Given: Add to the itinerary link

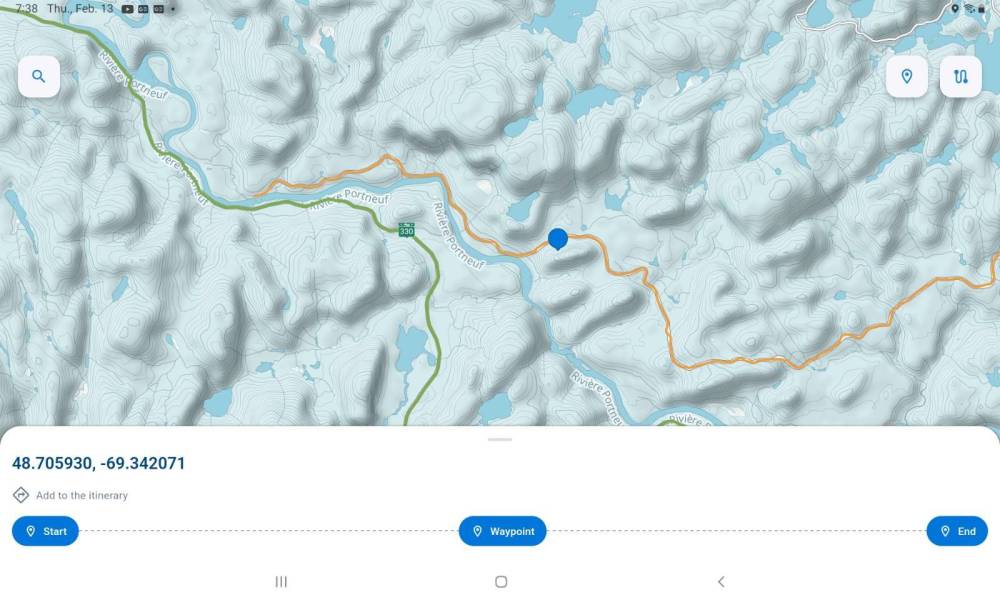Looking at the screenshot, I should [x=82, y=495].
